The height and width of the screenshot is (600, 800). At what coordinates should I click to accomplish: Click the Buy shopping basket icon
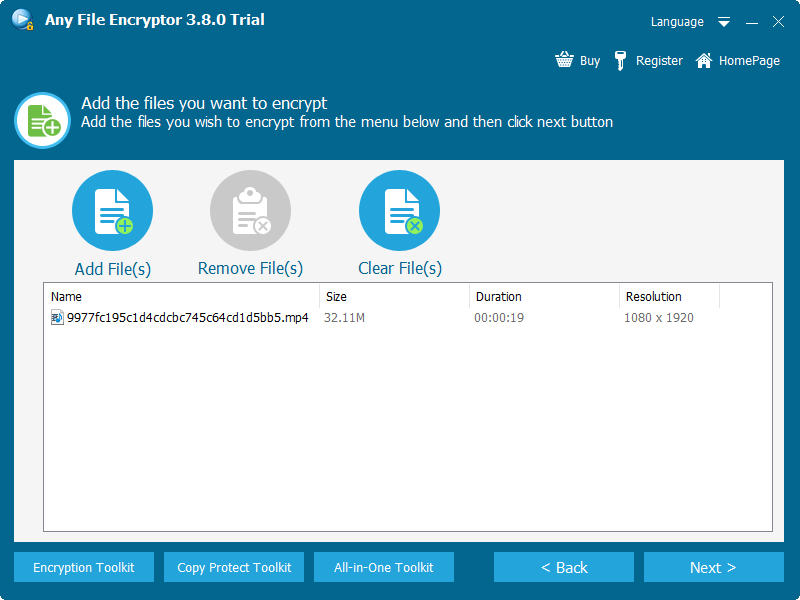click(564, 60)
